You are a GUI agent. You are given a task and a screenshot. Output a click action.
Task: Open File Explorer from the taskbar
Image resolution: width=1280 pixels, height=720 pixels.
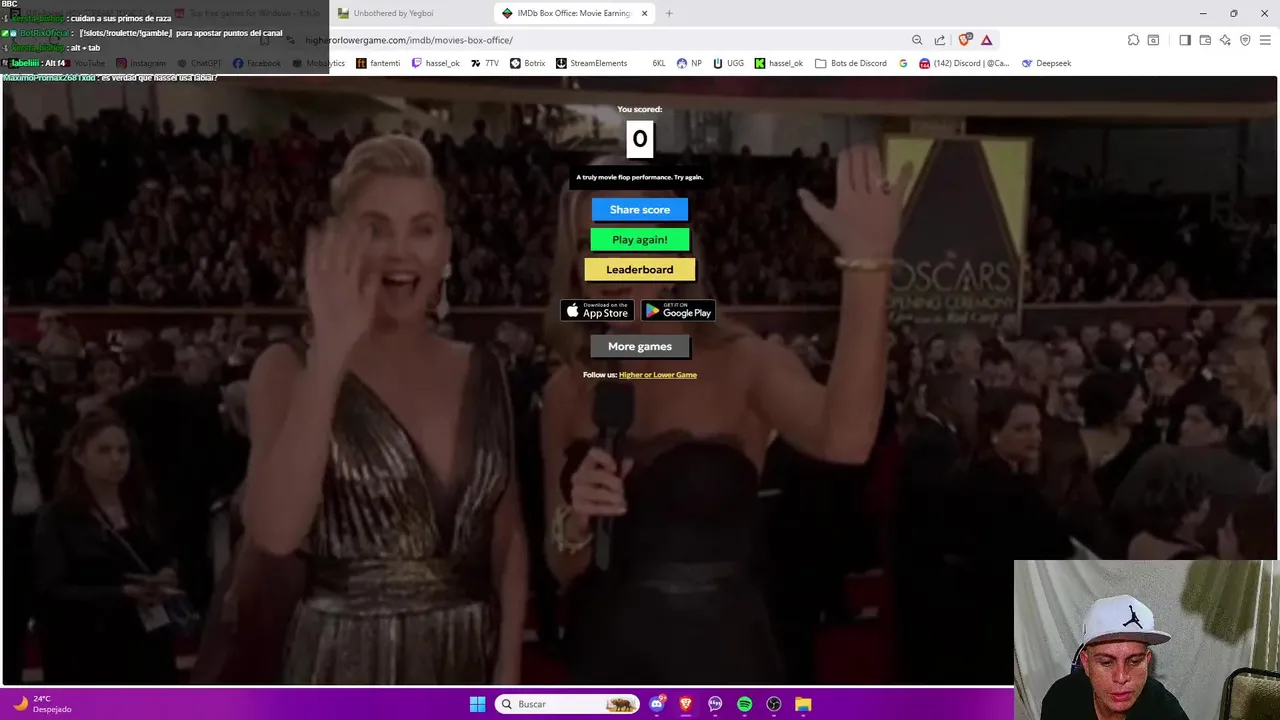click(x=803, y=704)
